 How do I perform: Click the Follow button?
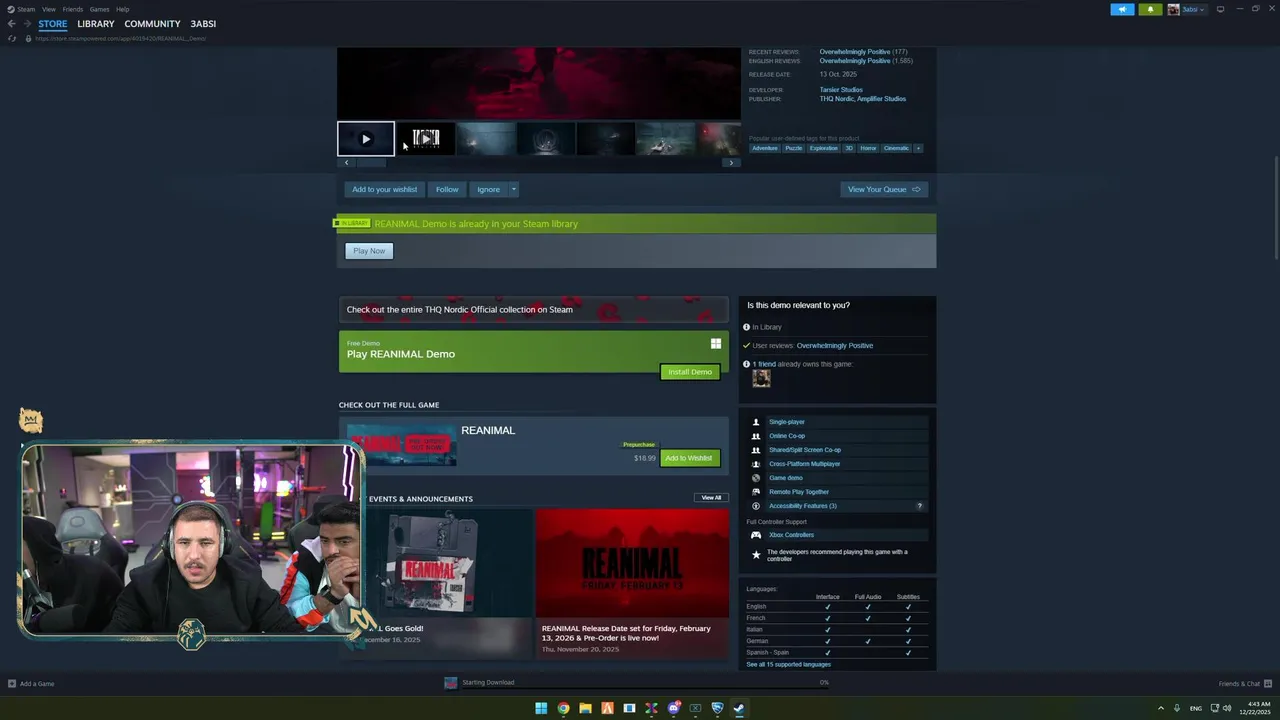click(x=447, y=189)
